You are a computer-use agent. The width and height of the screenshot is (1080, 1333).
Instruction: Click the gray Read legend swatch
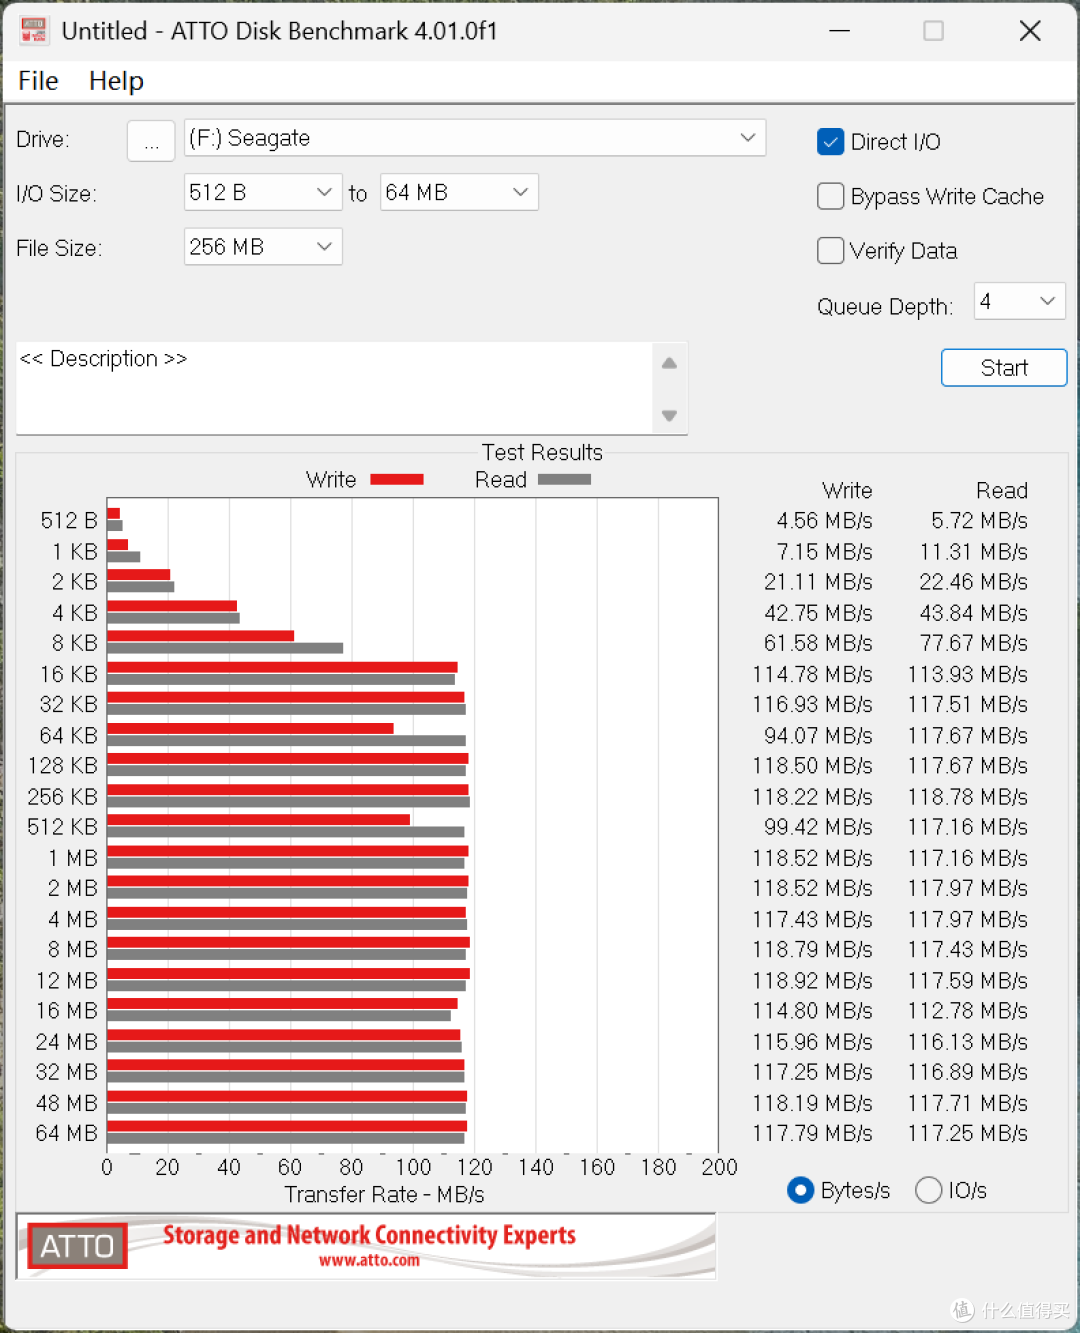click(x=564, y=480)
